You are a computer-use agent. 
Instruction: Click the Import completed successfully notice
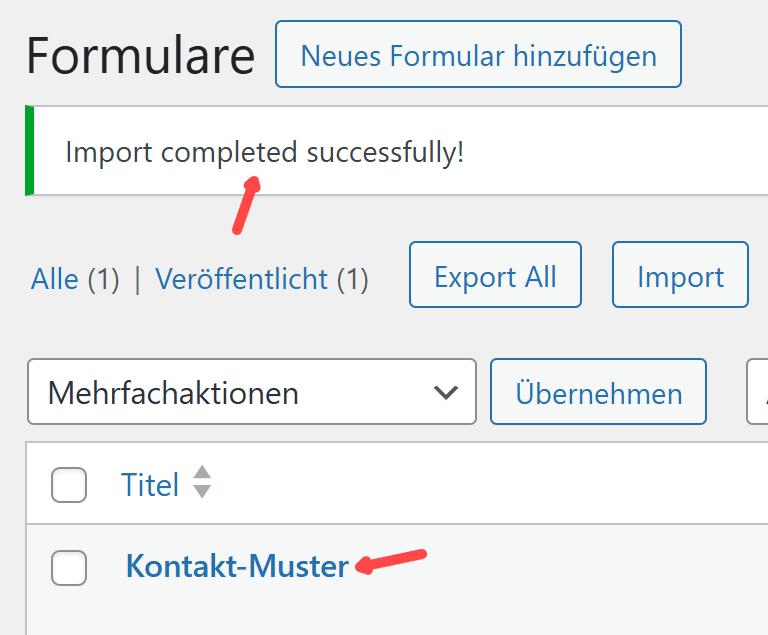pos(265,153)
